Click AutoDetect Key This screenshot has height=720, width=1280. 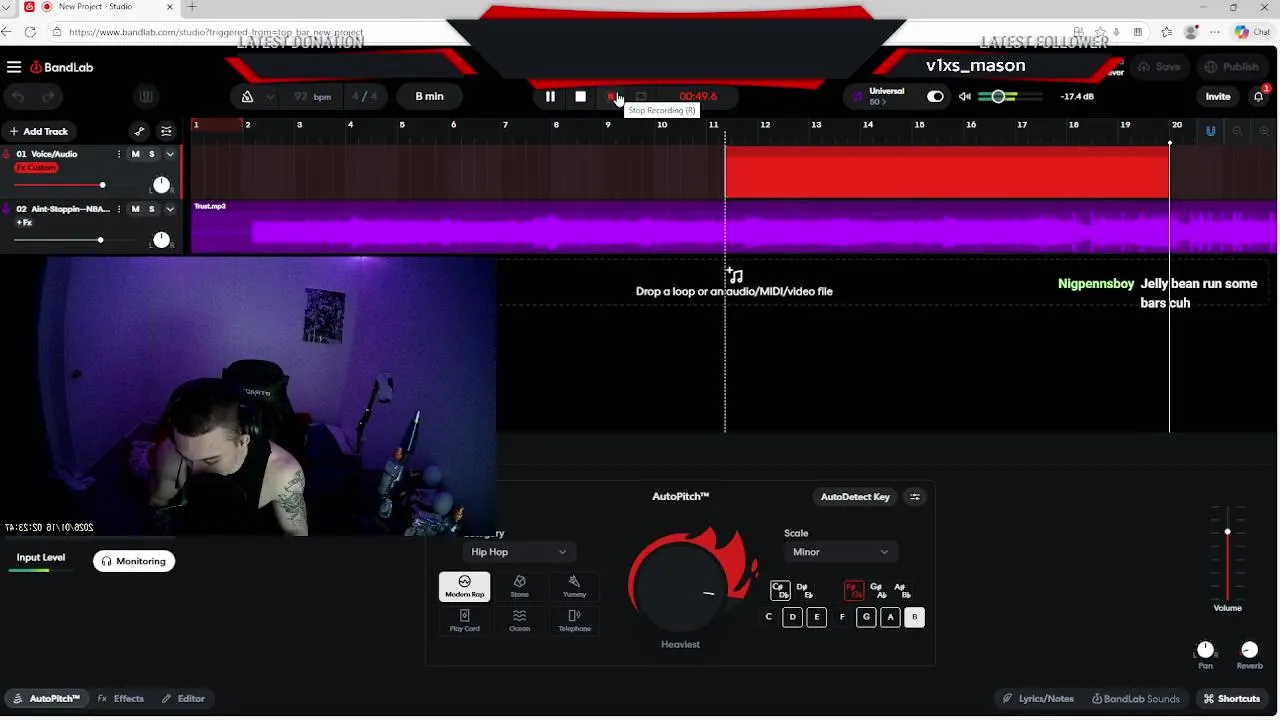point(855,497)
